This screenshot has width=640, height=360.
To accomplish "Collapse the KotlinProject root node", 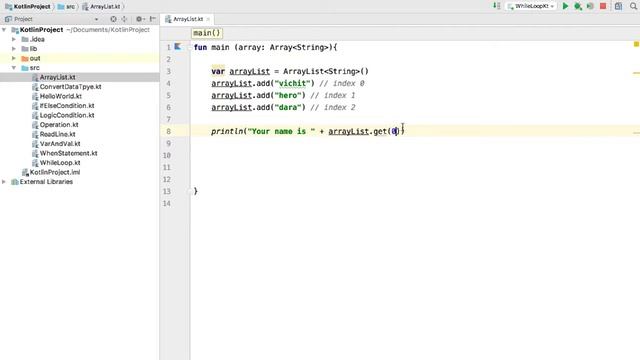I will tap(4, 30).
